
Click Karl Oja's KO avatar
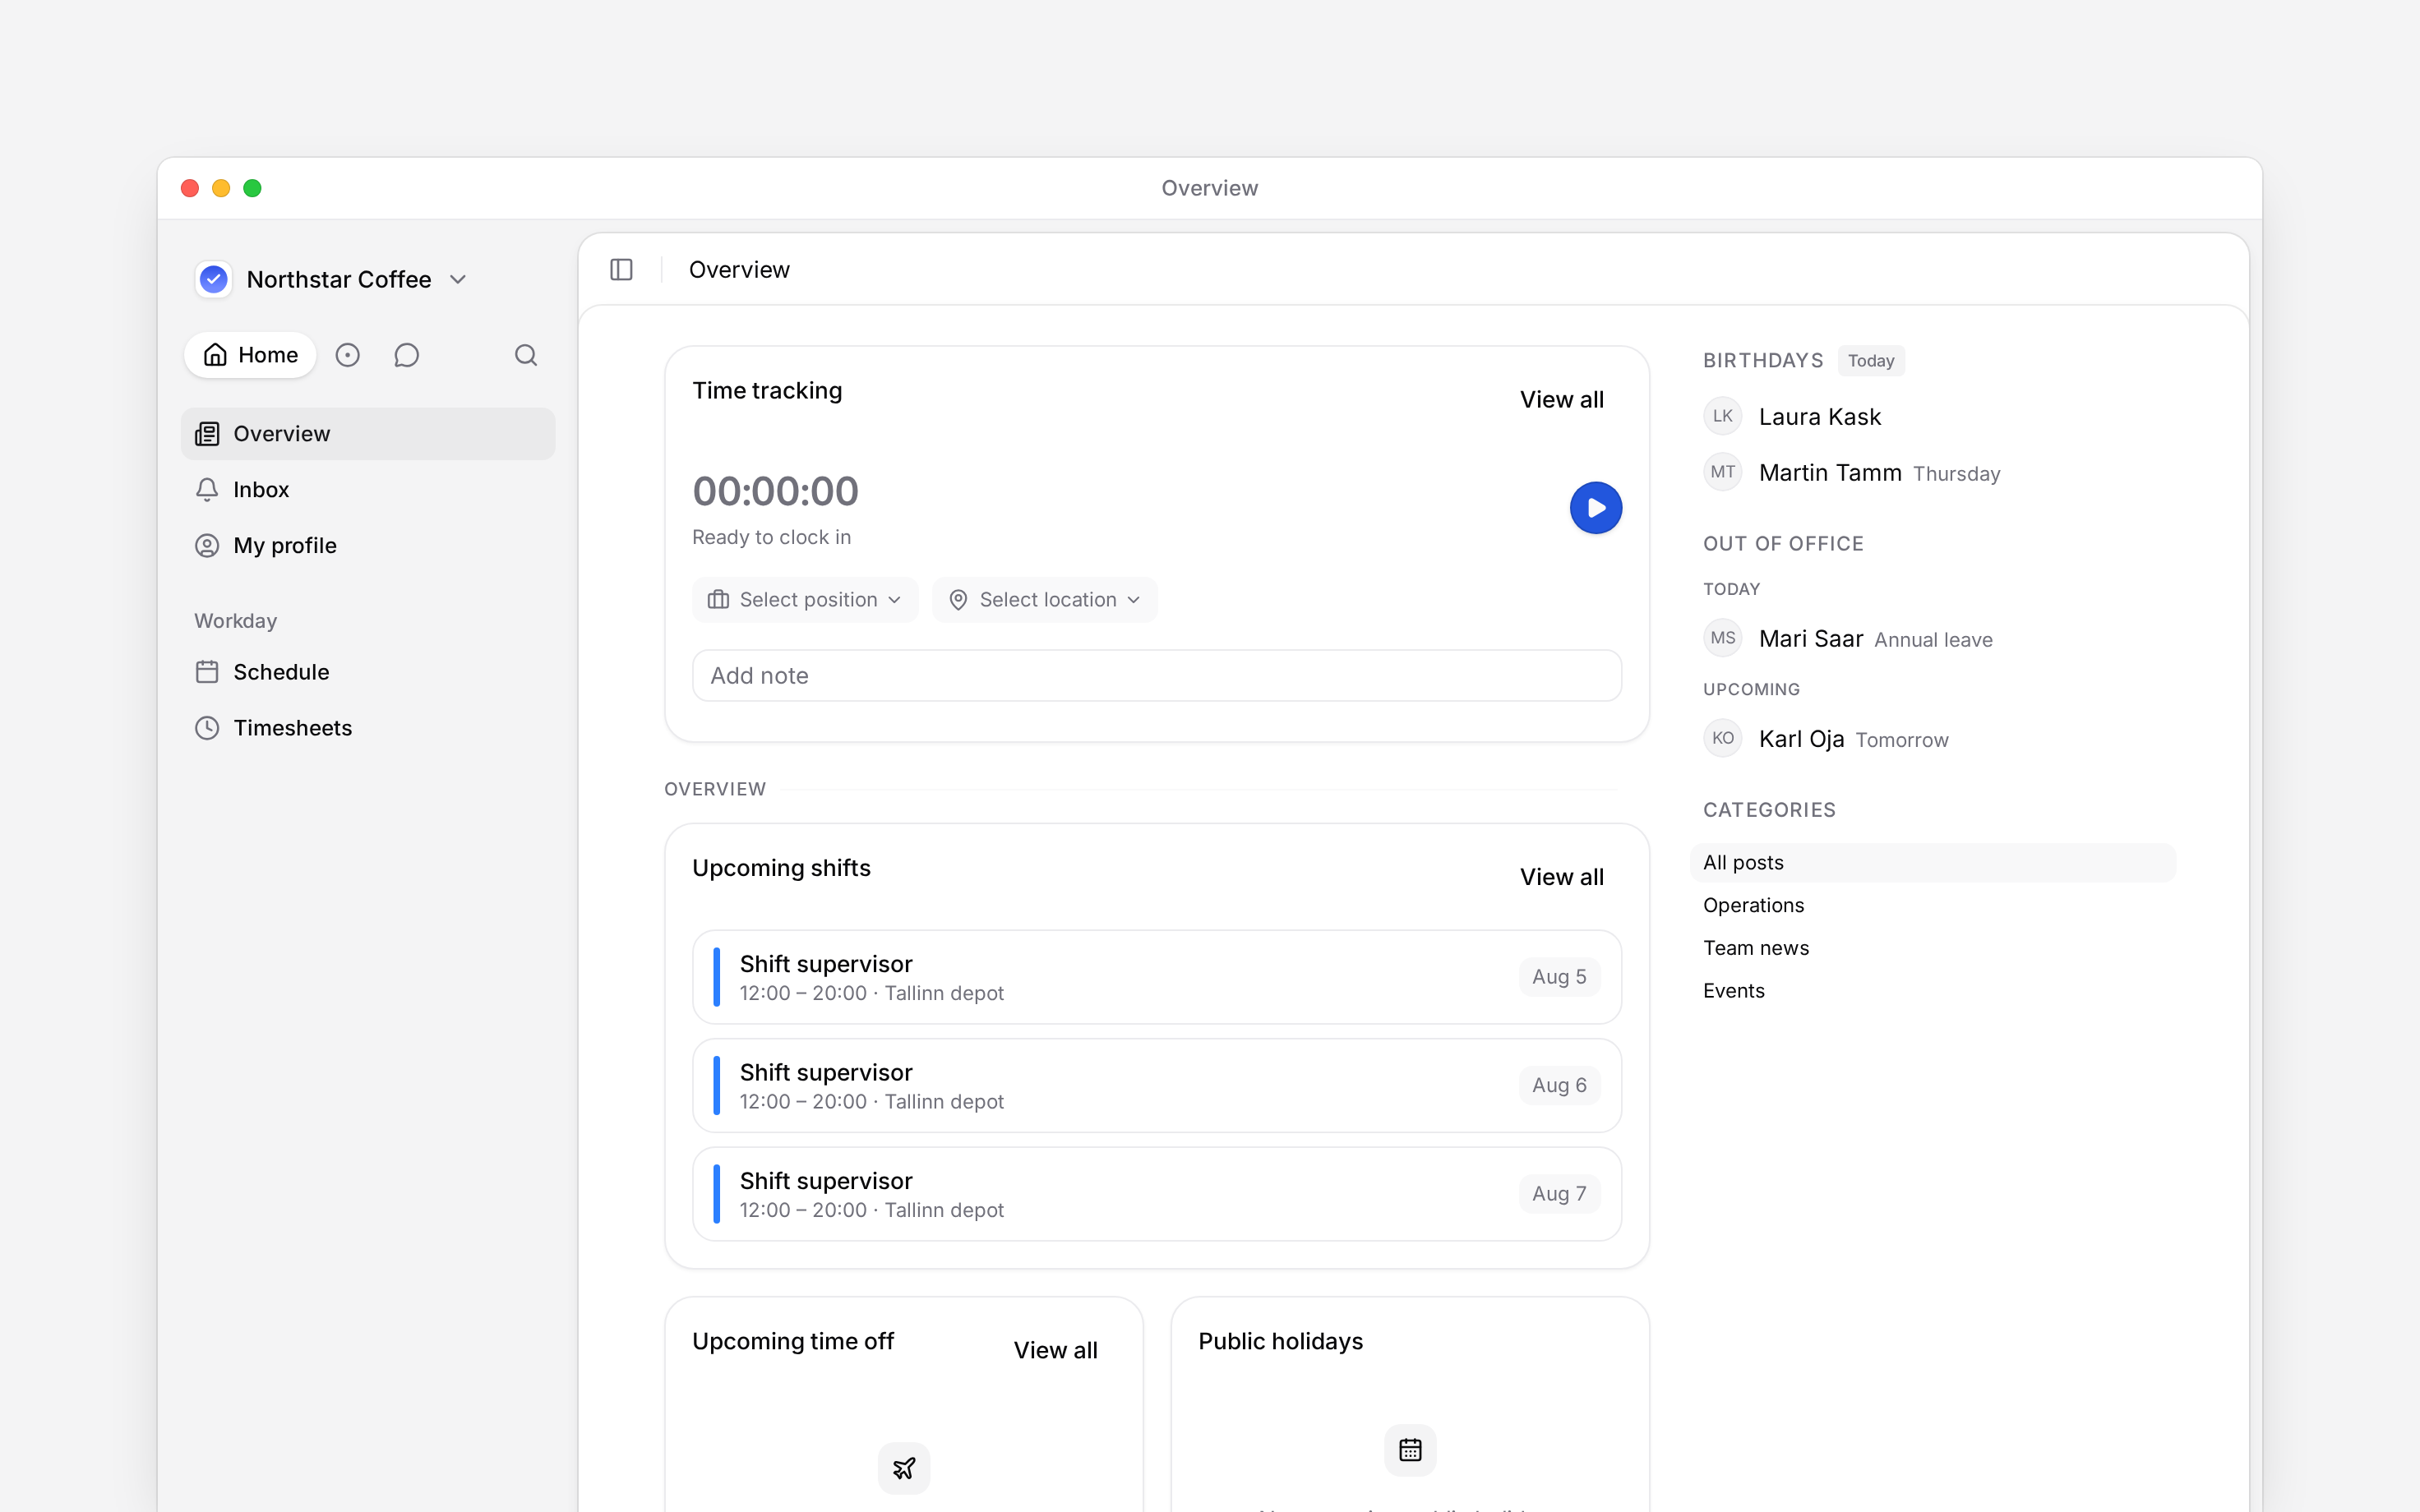(x=1722, y=738)
